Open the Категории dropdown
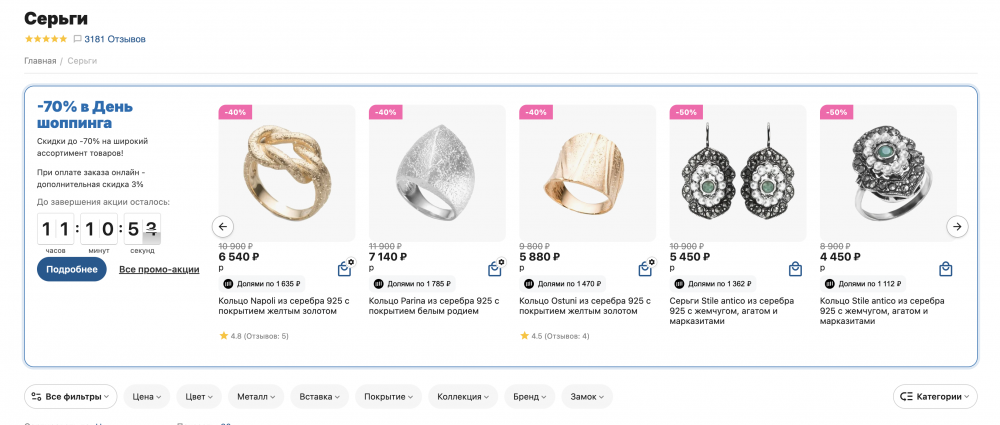The height and width of the screenshot is (425, 1000). (x=935, y=397)
